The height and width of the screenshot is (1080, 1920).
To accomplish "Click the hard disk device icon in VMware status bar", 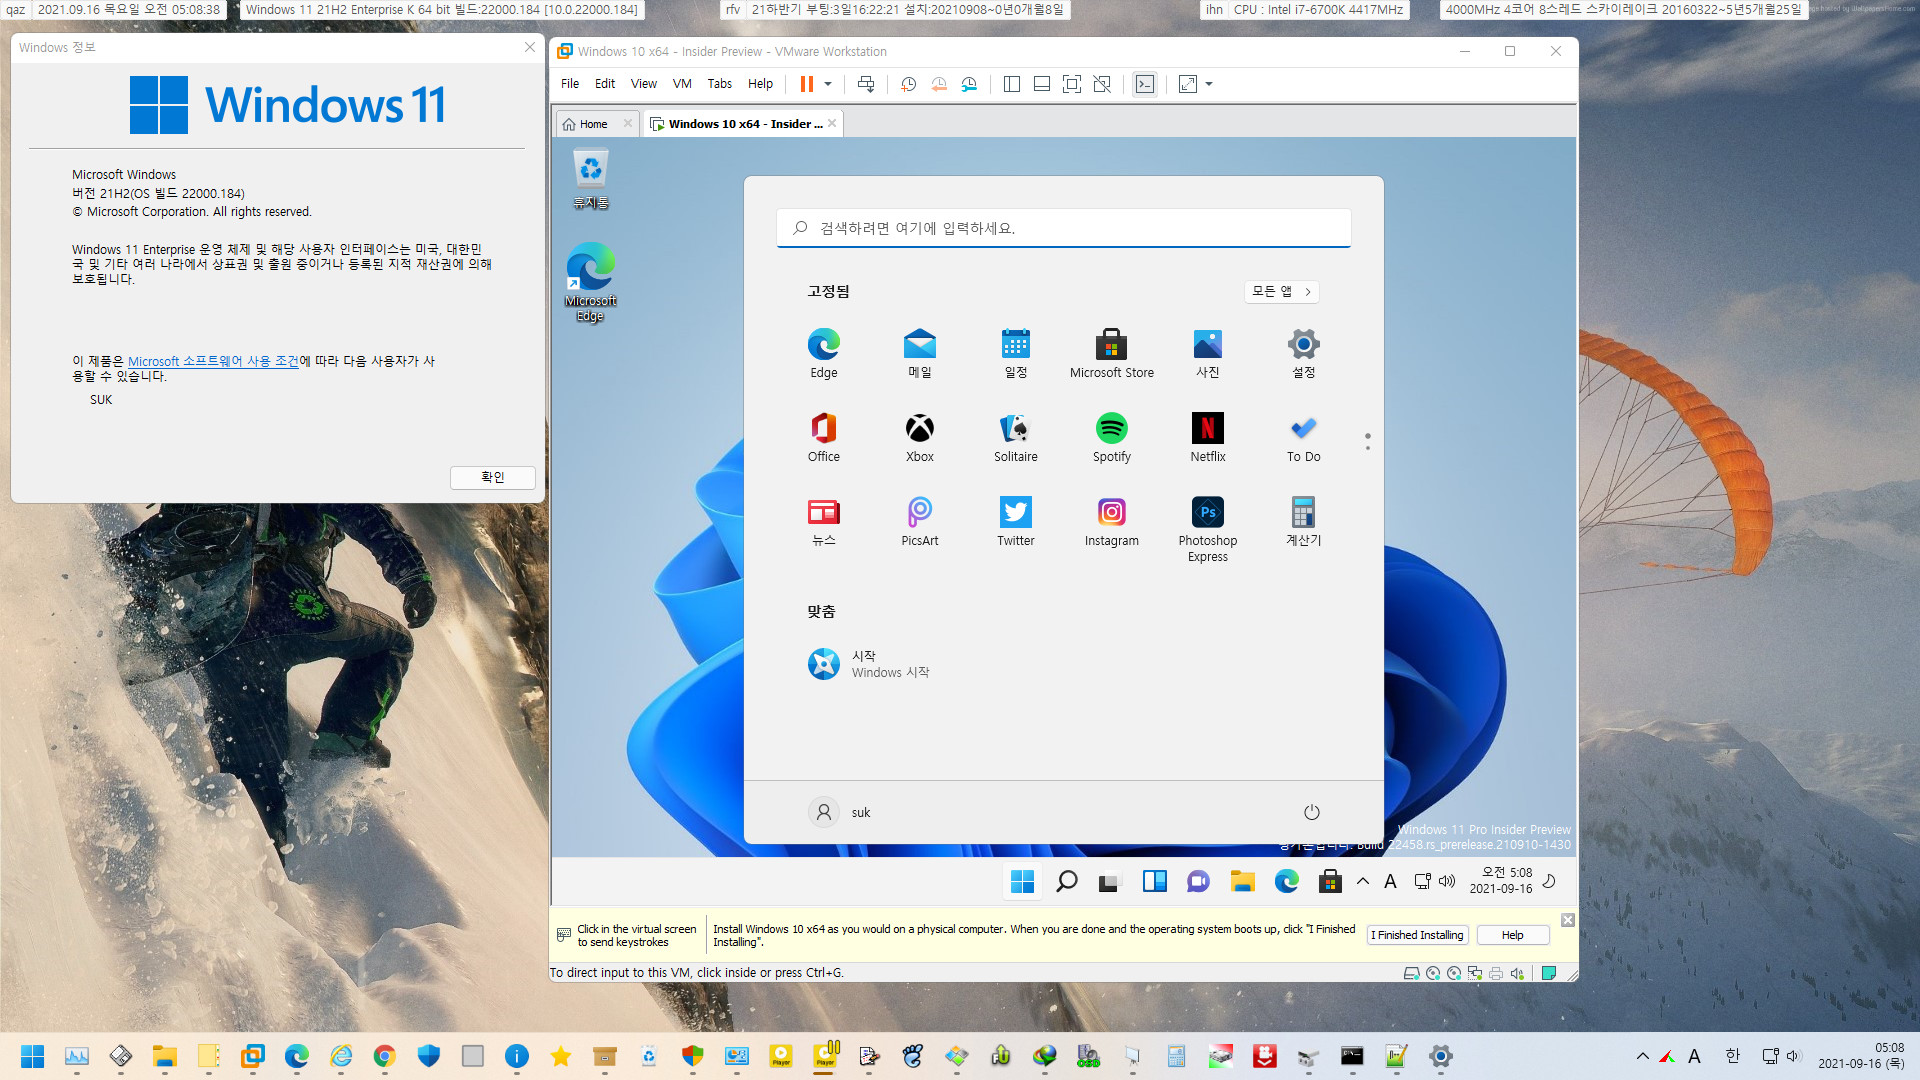I will coord(1412,973).
